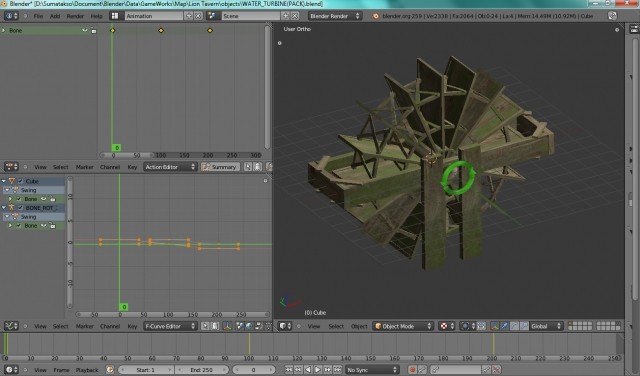Screen dimensions: 640x376
Task: Click the End: 250 frame field
Action: click(x=201, y=369)
